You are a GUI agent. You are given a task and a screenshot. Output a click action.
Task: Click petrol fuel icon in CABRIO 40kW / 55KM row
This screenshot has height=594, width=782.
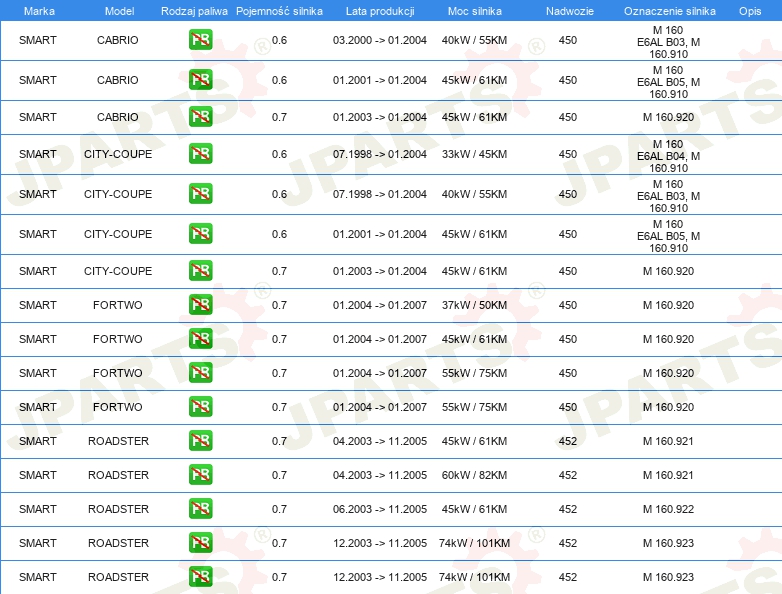[200, 40]
